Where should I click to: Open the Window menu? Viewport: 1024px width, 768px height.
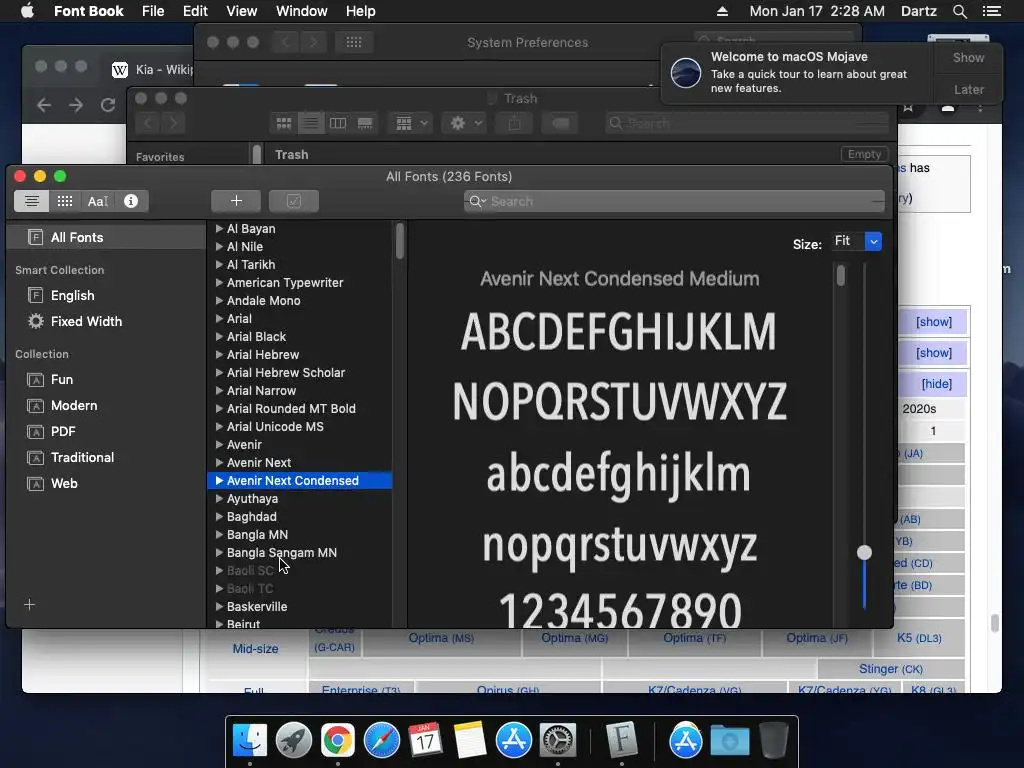(301, 11)
